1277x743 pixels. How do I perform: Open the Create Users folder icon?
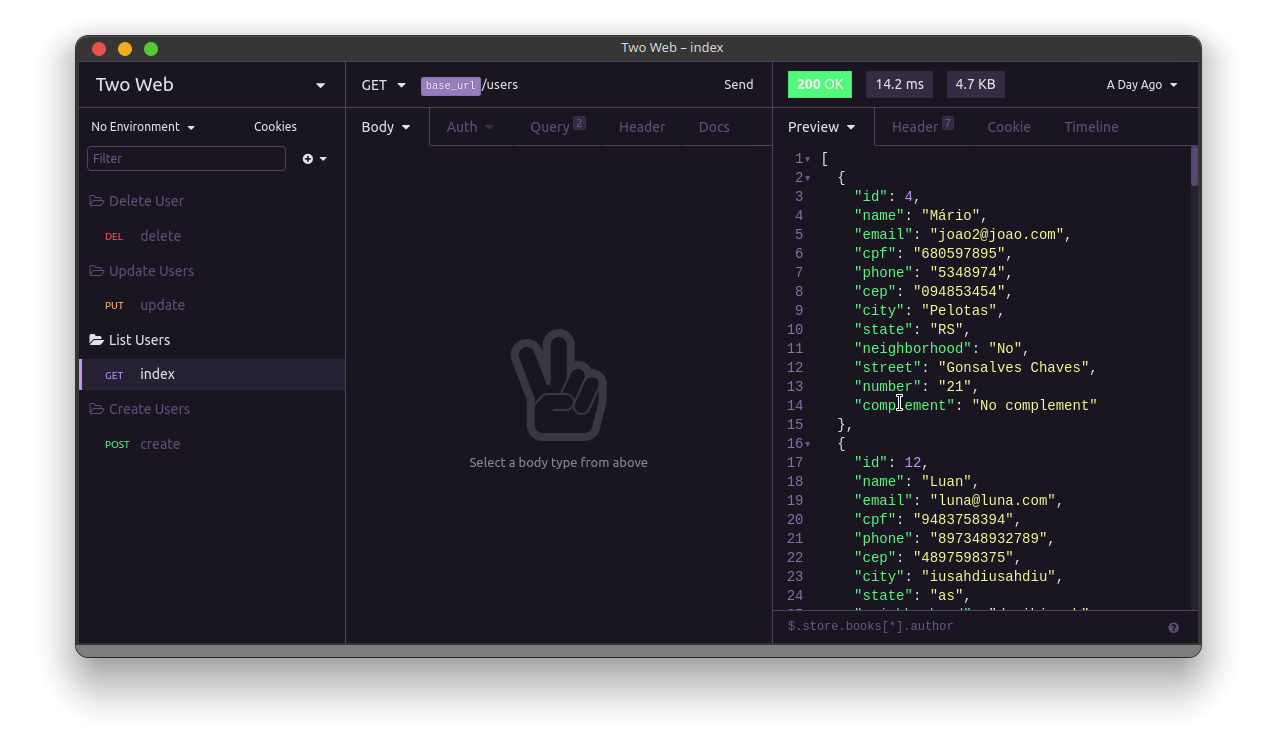click(x=96, y=409)
